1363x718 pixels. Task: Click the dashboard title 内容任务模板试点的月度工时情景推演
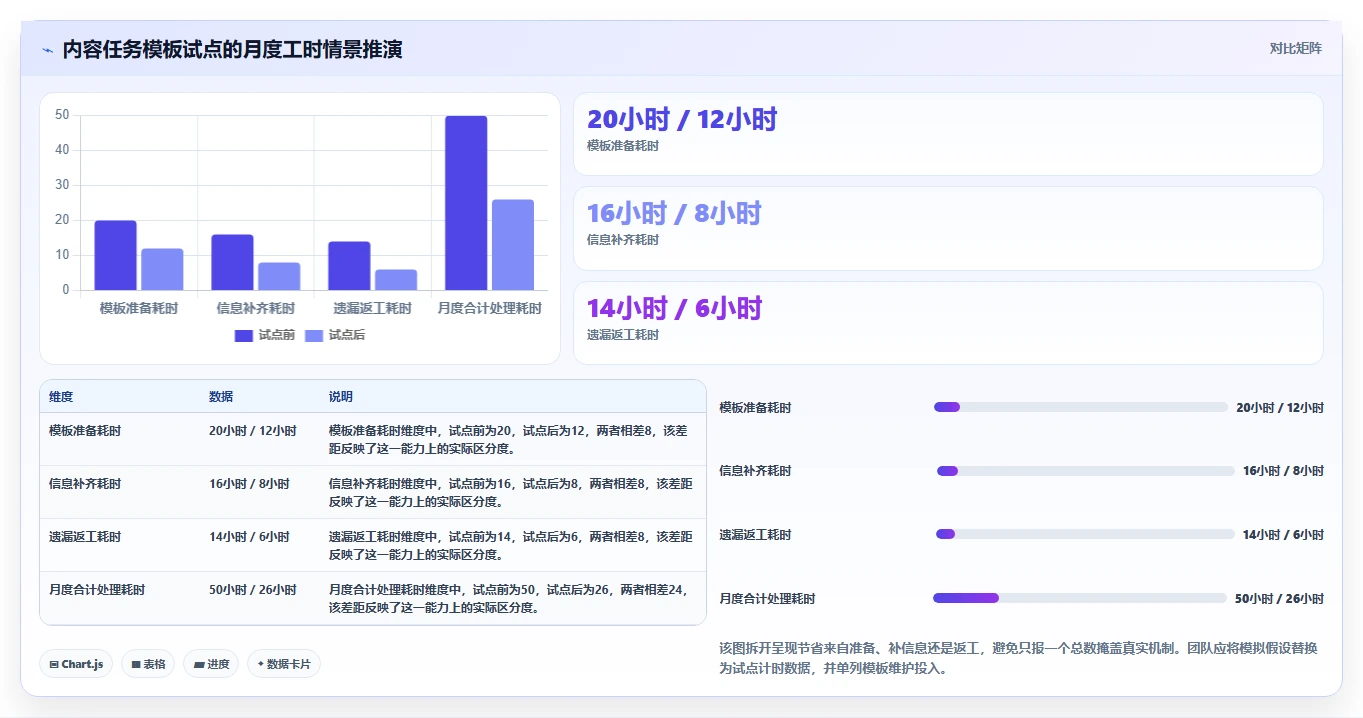[233, 50]
